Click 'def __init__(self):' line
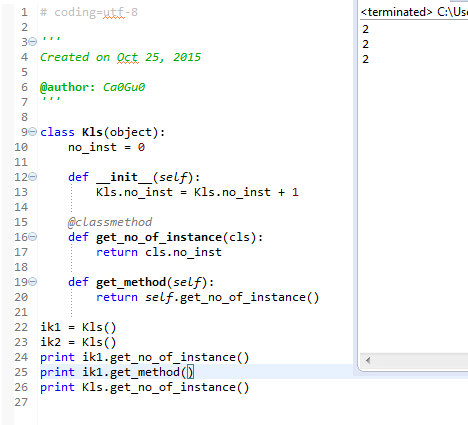The image size is (468, 425). 134,177
